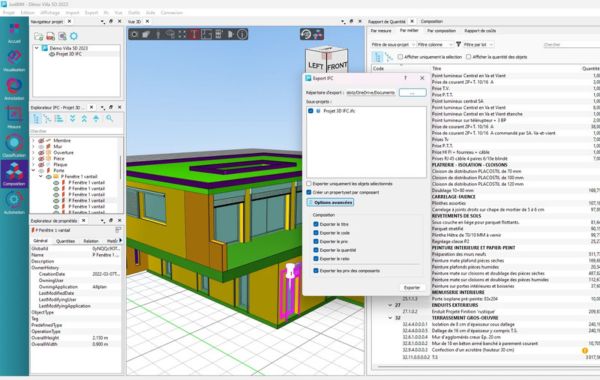Click search magnifier in Explorateur IFC toolbar
The height and width of the screenshot is (380, 600).
pos(109,119)
